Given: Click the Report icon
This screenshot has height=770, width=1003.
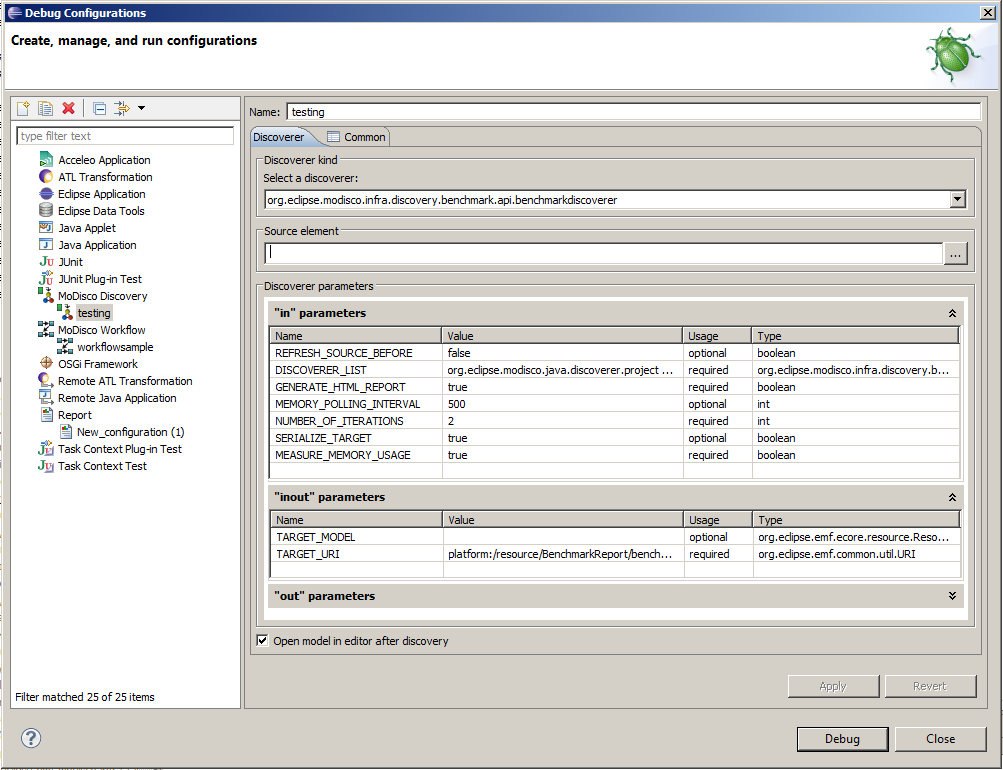Looking at the screenshot, I should point(46,414).
